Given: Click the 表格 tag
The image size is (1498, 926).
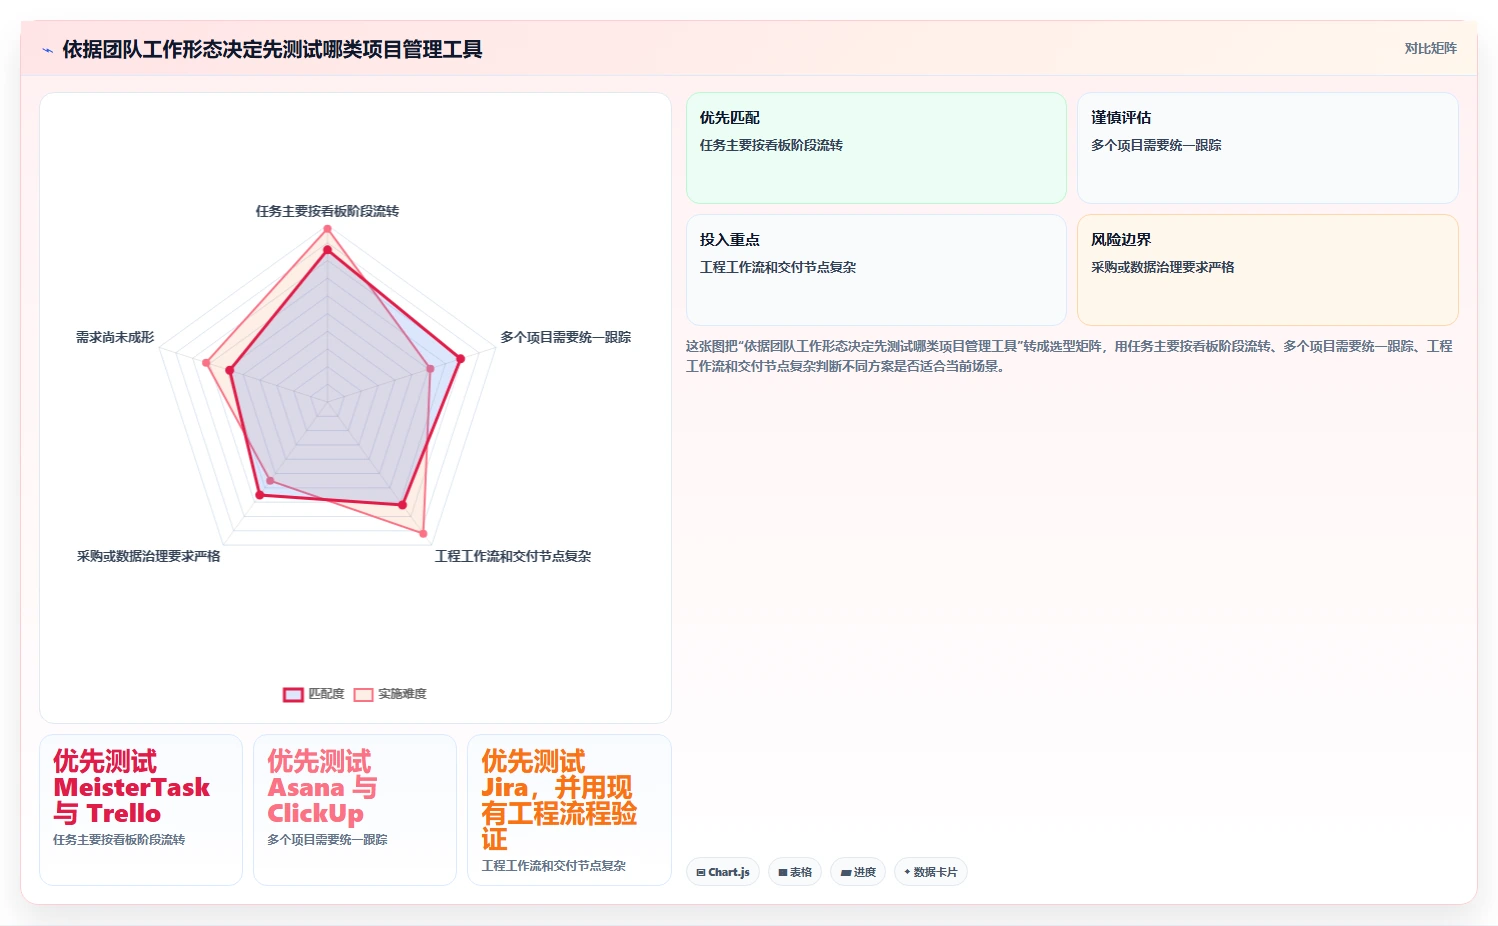Looking at the screenshot, I should click(795, 872).
